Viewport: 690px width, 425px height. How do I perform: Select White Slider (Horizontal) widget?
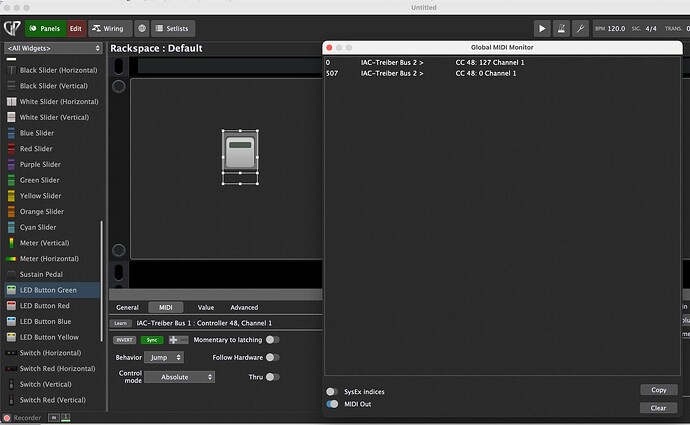tap(52, 102)
